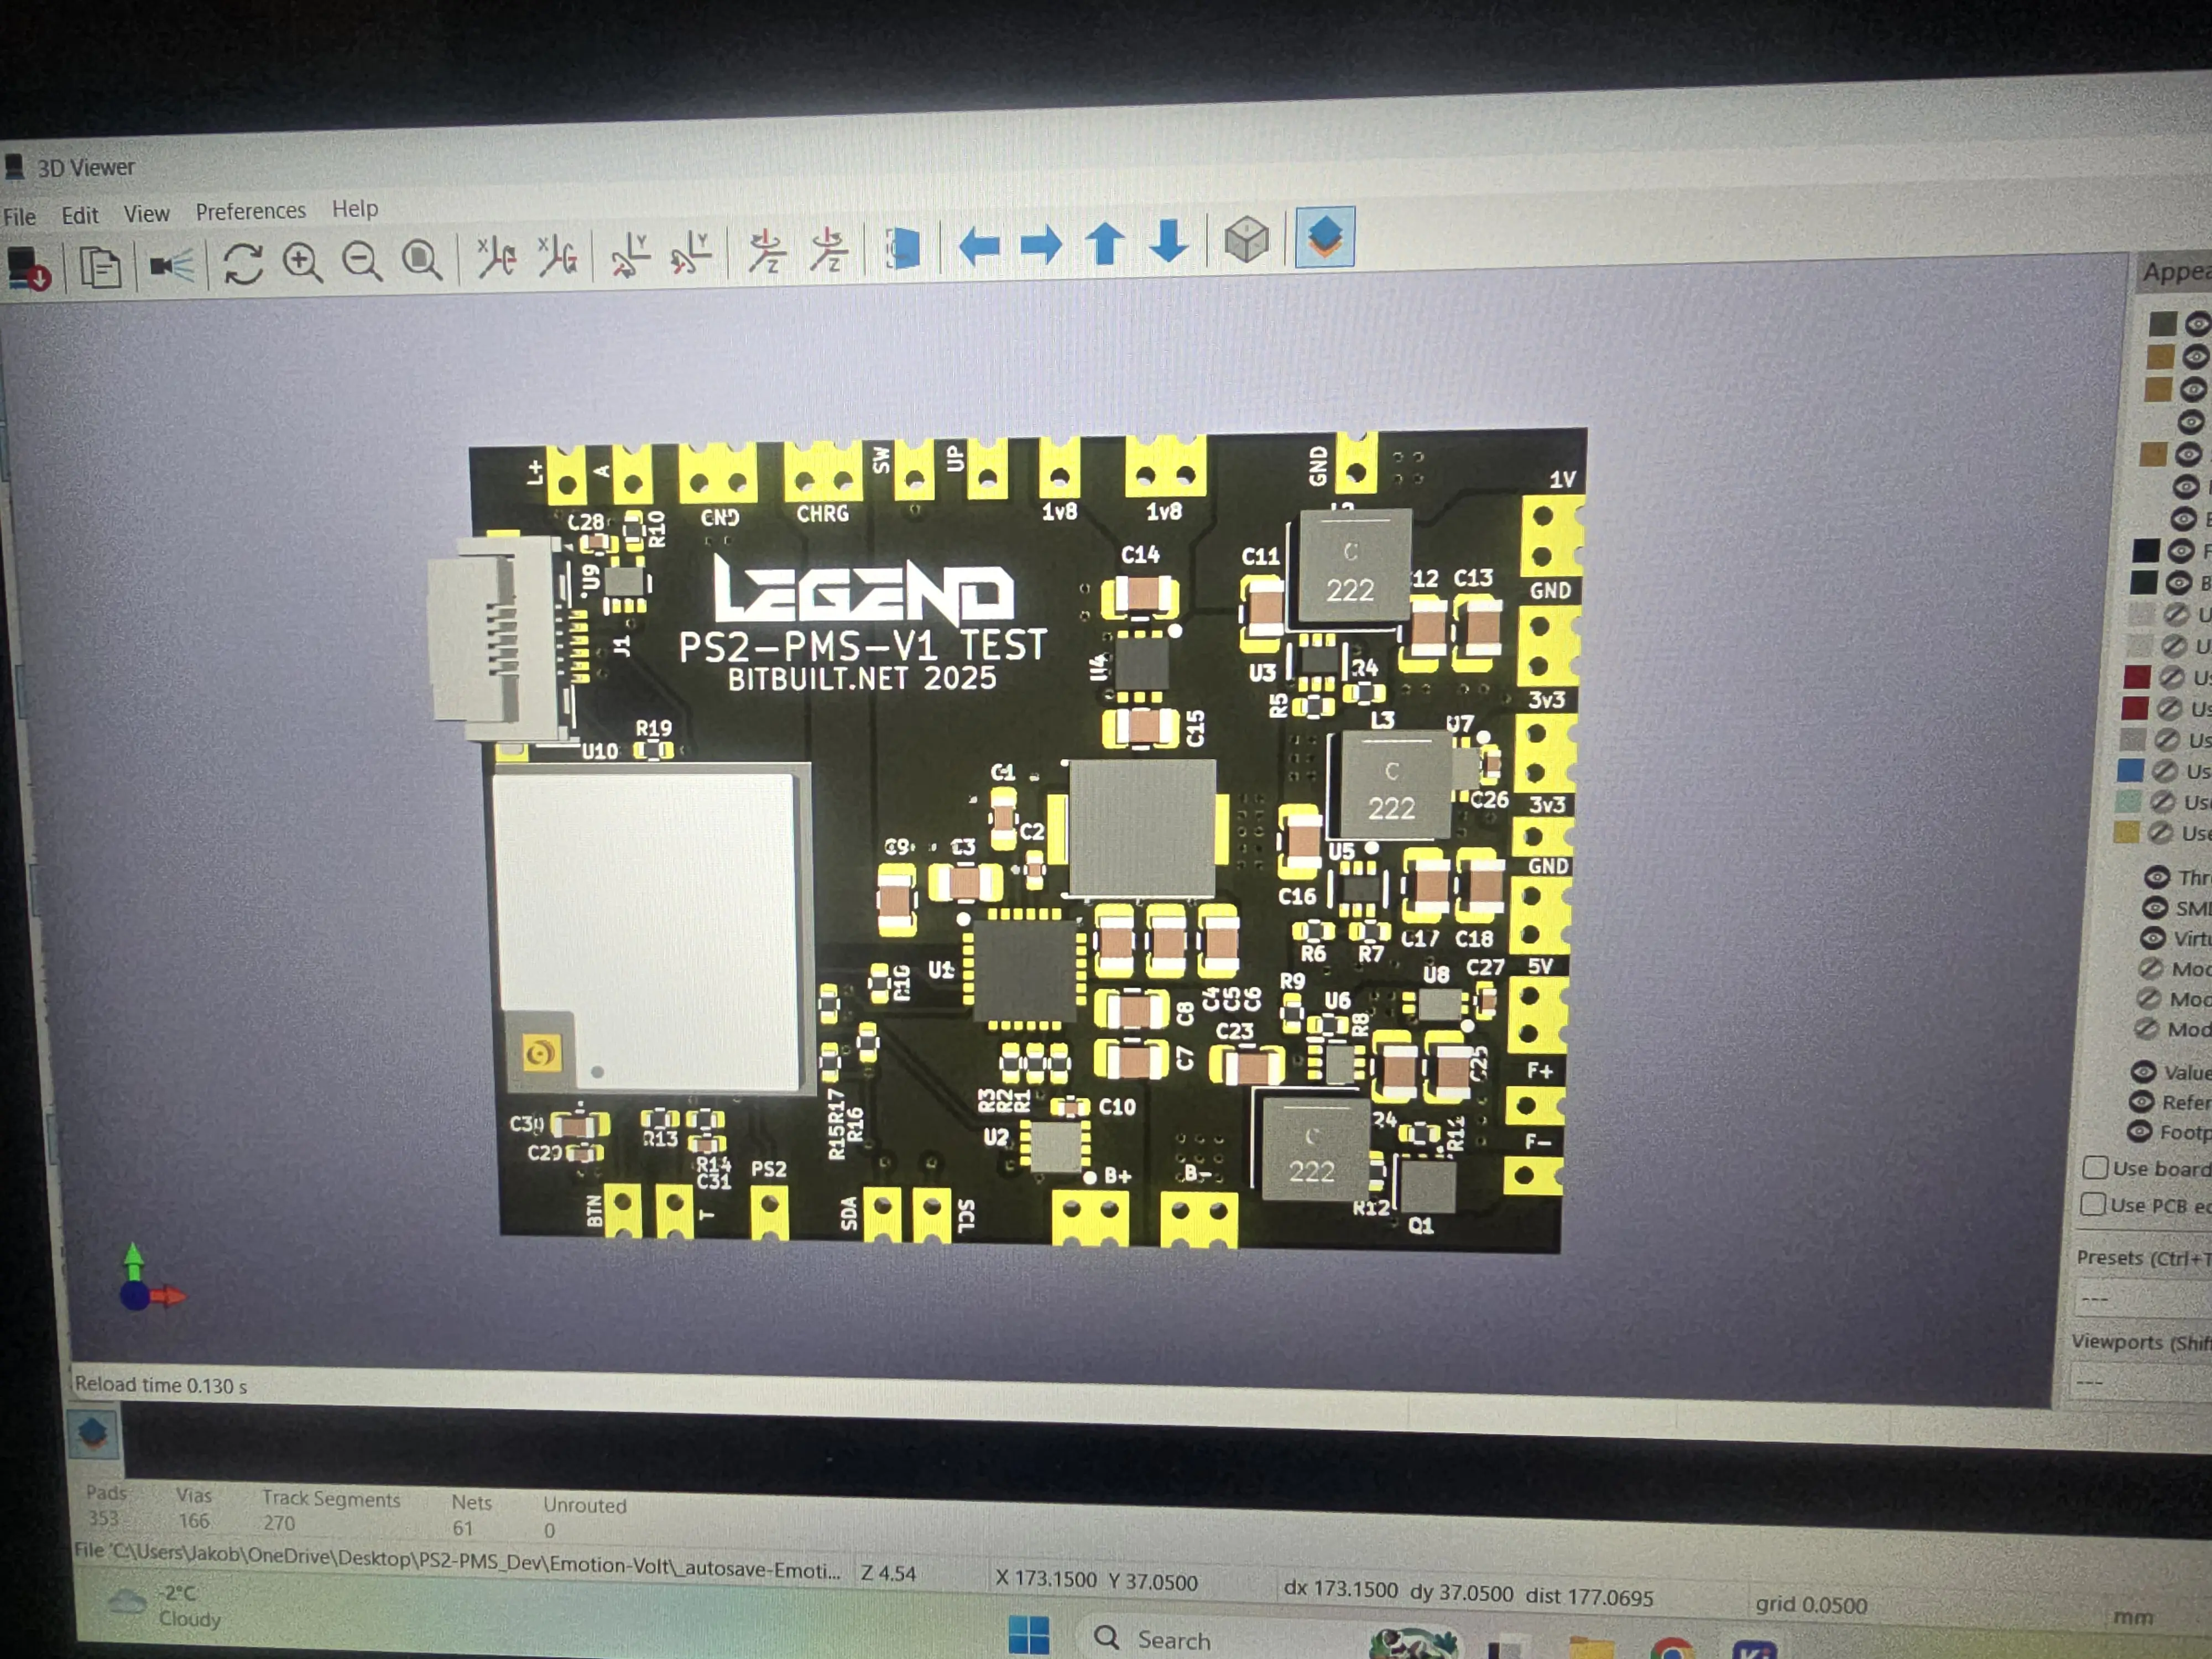The height and width of the screenshot is (1659, 2212).
Task: Open the File menu
Action: tap(19, 217)
